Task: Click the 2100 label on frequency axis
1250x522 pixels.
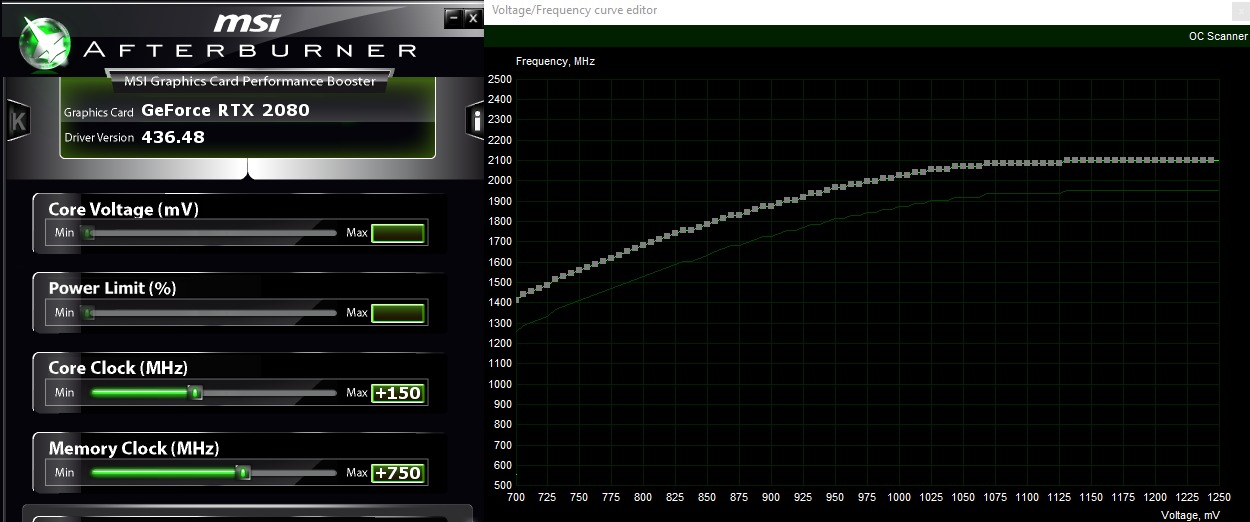Action: (500, 160)
